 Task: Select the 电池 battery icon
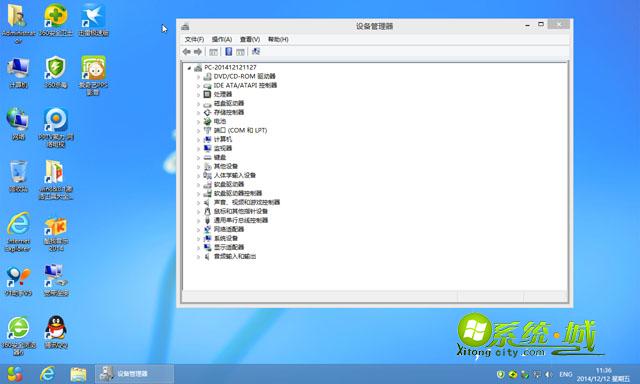tap(207, 122)
